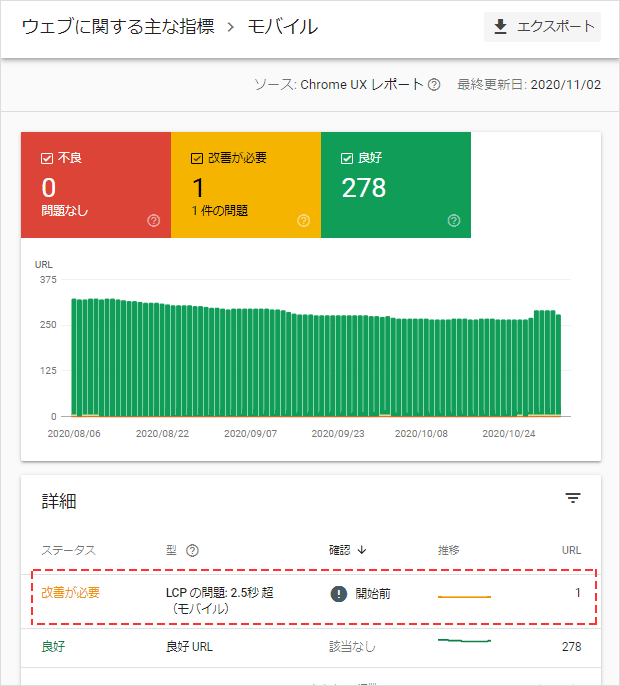Click help icon in green 良好 card
620x686 pixels.
(x=454, y=220)
